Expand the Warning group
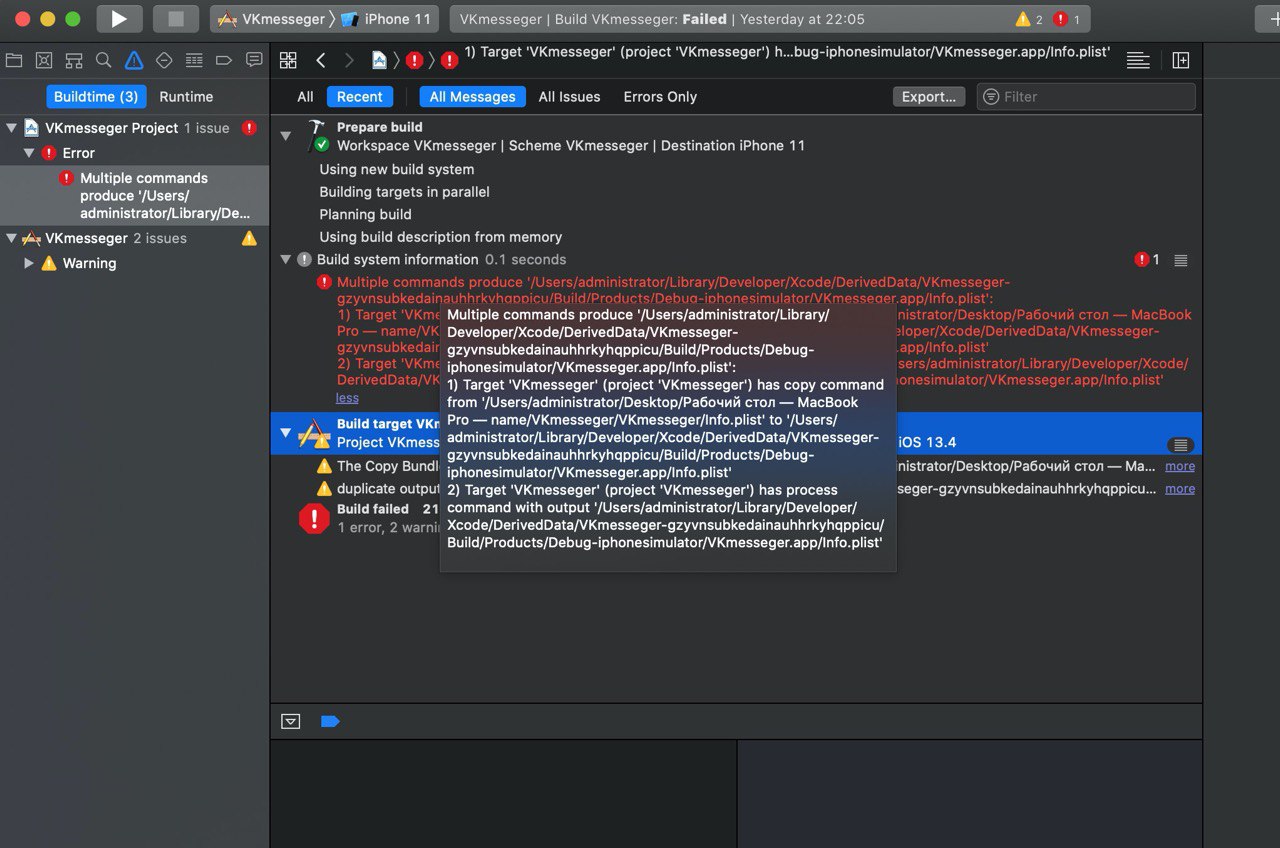This screenshot has height=848, width=1280. (29, 263)
